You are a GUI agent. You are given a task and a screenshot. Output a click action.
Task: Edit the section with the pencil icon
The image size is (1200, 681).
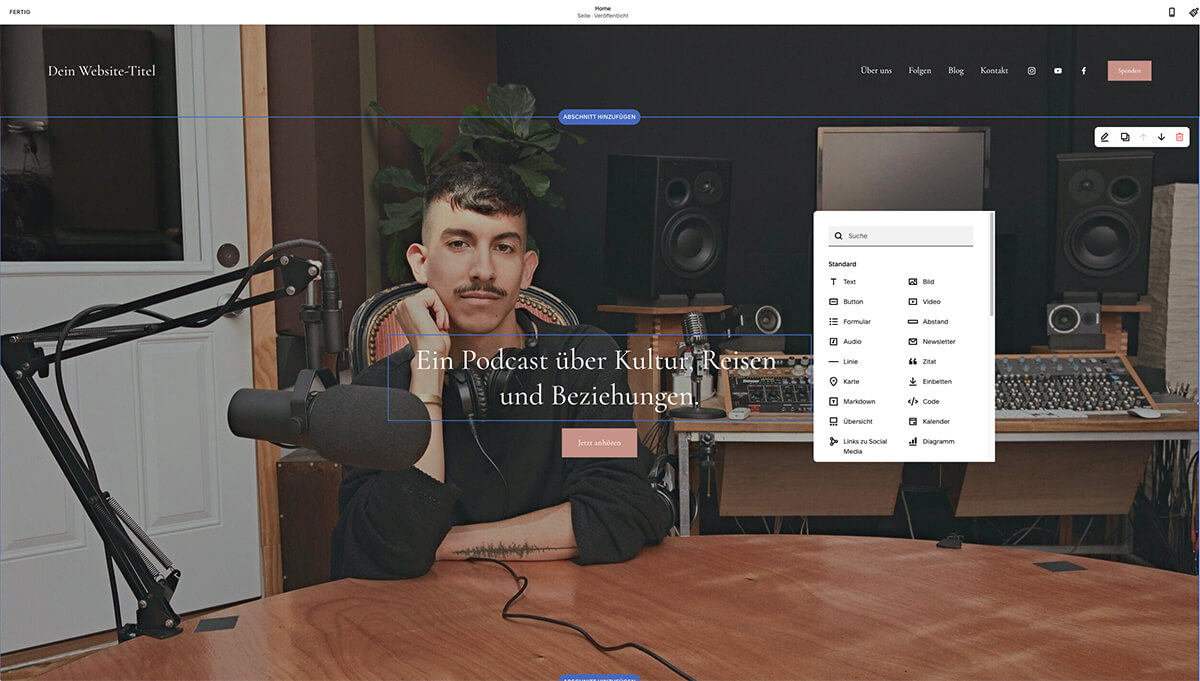click(x=1105, y=137)
